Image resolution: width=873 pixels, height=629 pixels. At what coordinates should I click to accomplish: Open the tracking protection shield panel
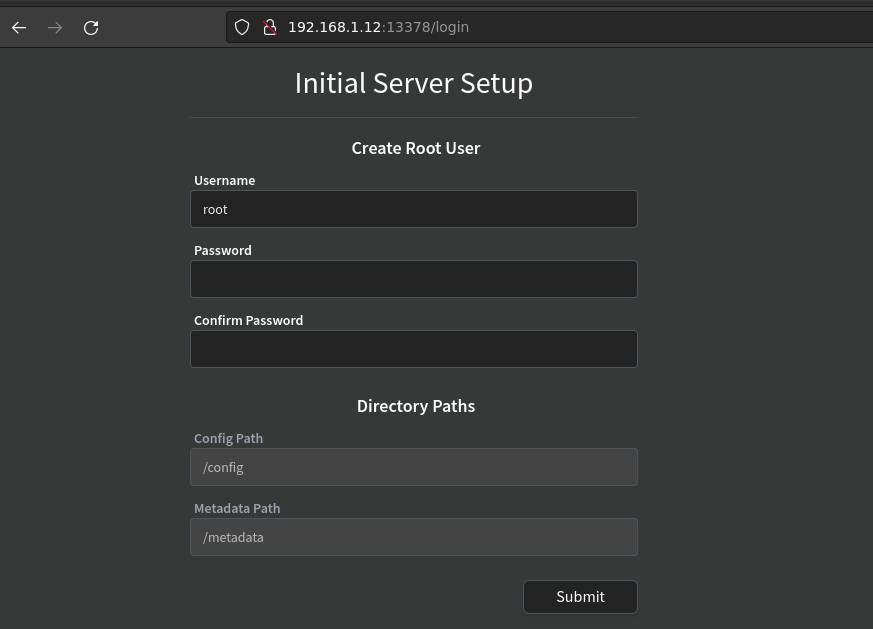[x=241, y=27]
